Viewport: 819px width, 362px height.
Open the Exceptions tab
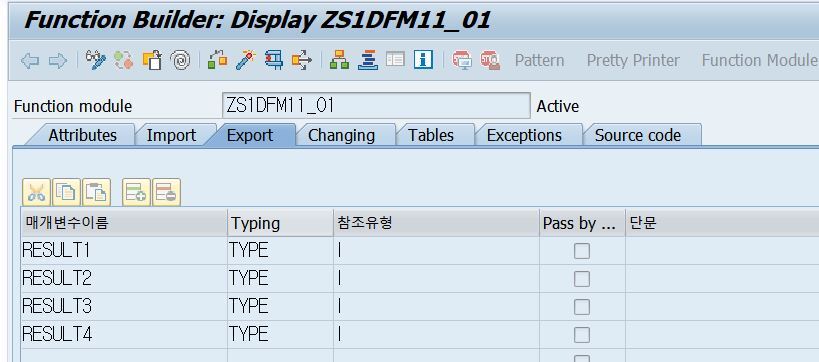pyautogui.click(x=524, y=135)
